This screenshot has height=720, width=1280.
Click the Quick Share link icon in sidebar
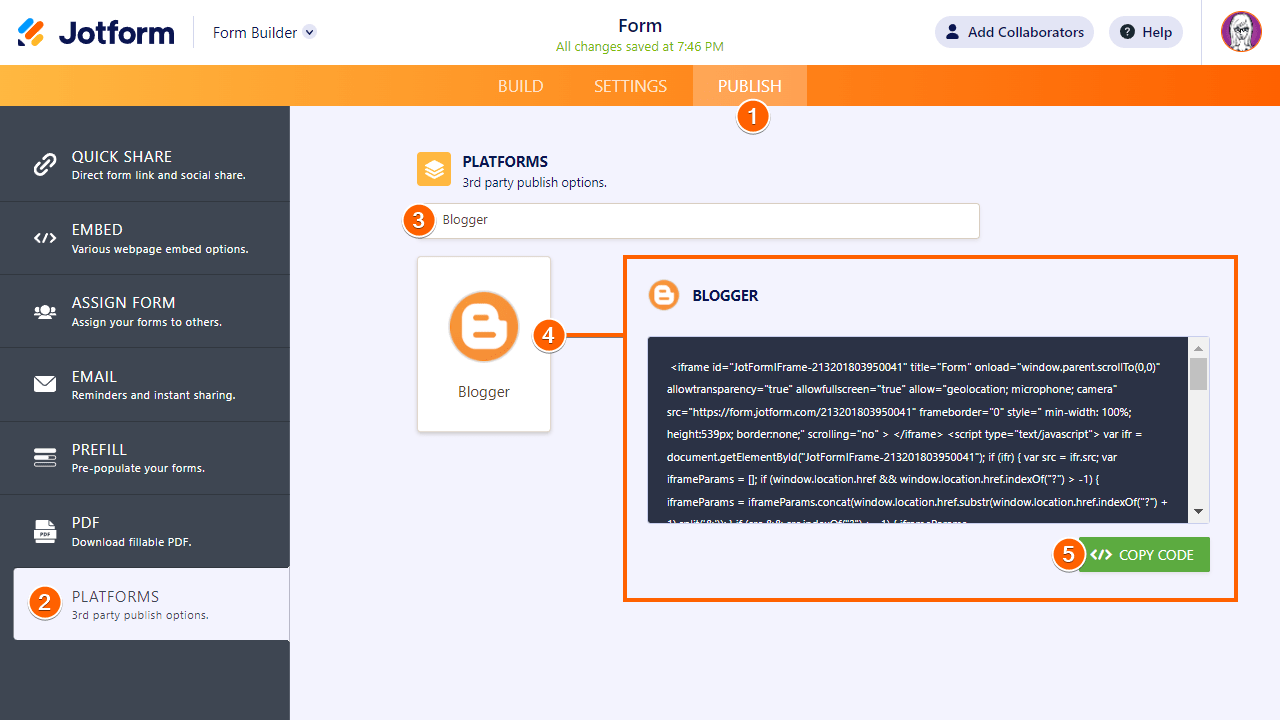pyautogui.click(x=44, y=166)
